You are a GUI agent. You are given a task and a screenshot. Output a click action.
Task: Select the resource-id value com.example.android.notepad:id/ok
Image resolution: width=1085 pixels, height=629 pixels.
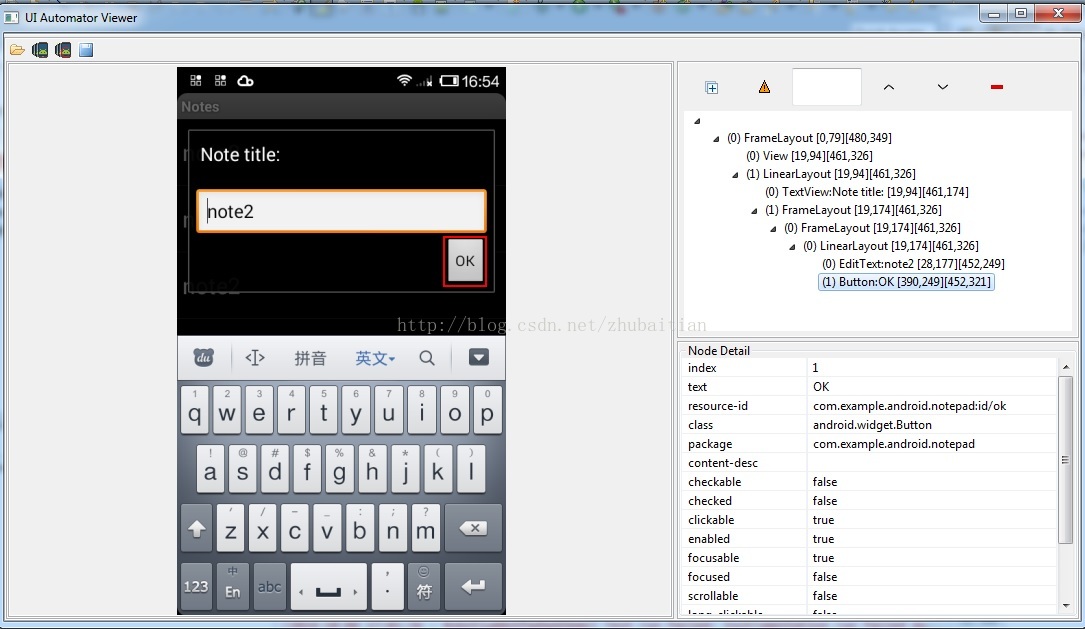[x=909, y=405]
